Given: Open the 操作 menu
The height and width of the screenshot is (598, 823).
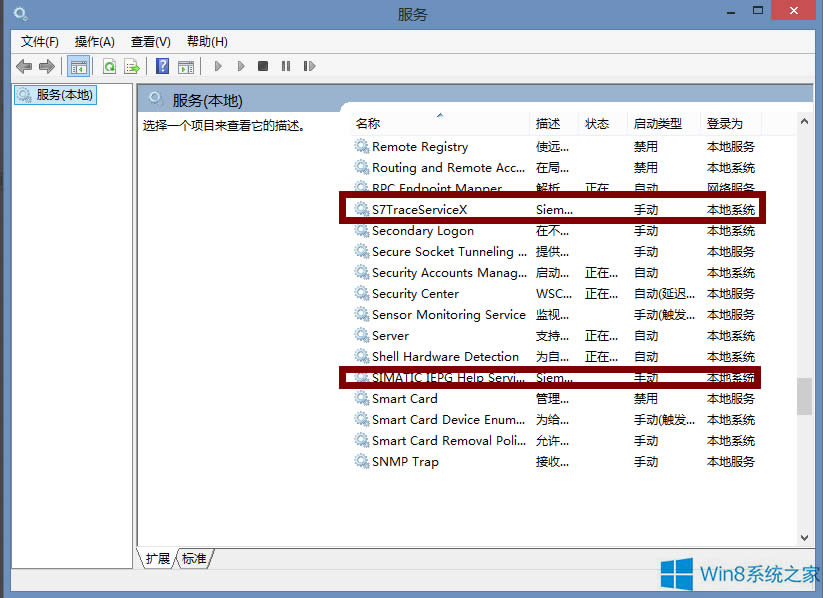Looking at the screenshot, I should coord(94,41).
